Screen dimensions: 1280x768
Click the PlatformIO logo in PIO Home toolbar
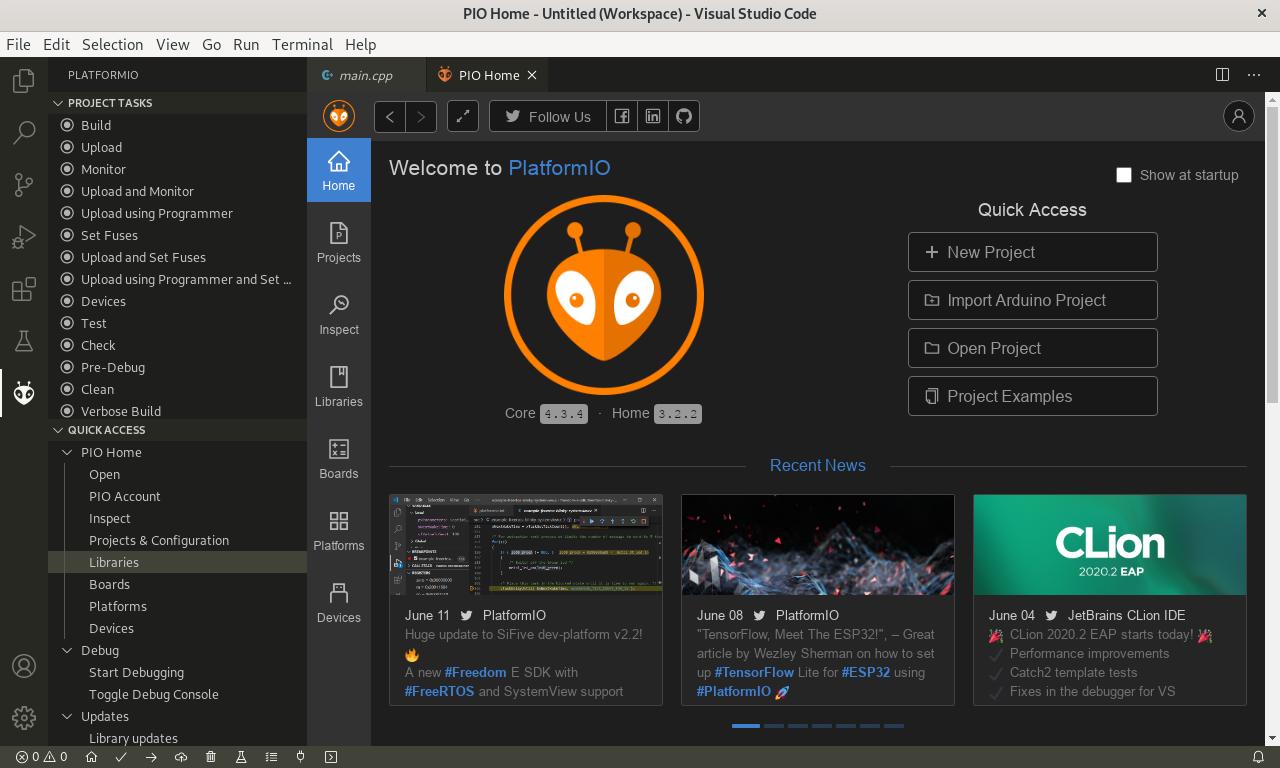click(x=339, y=116)
